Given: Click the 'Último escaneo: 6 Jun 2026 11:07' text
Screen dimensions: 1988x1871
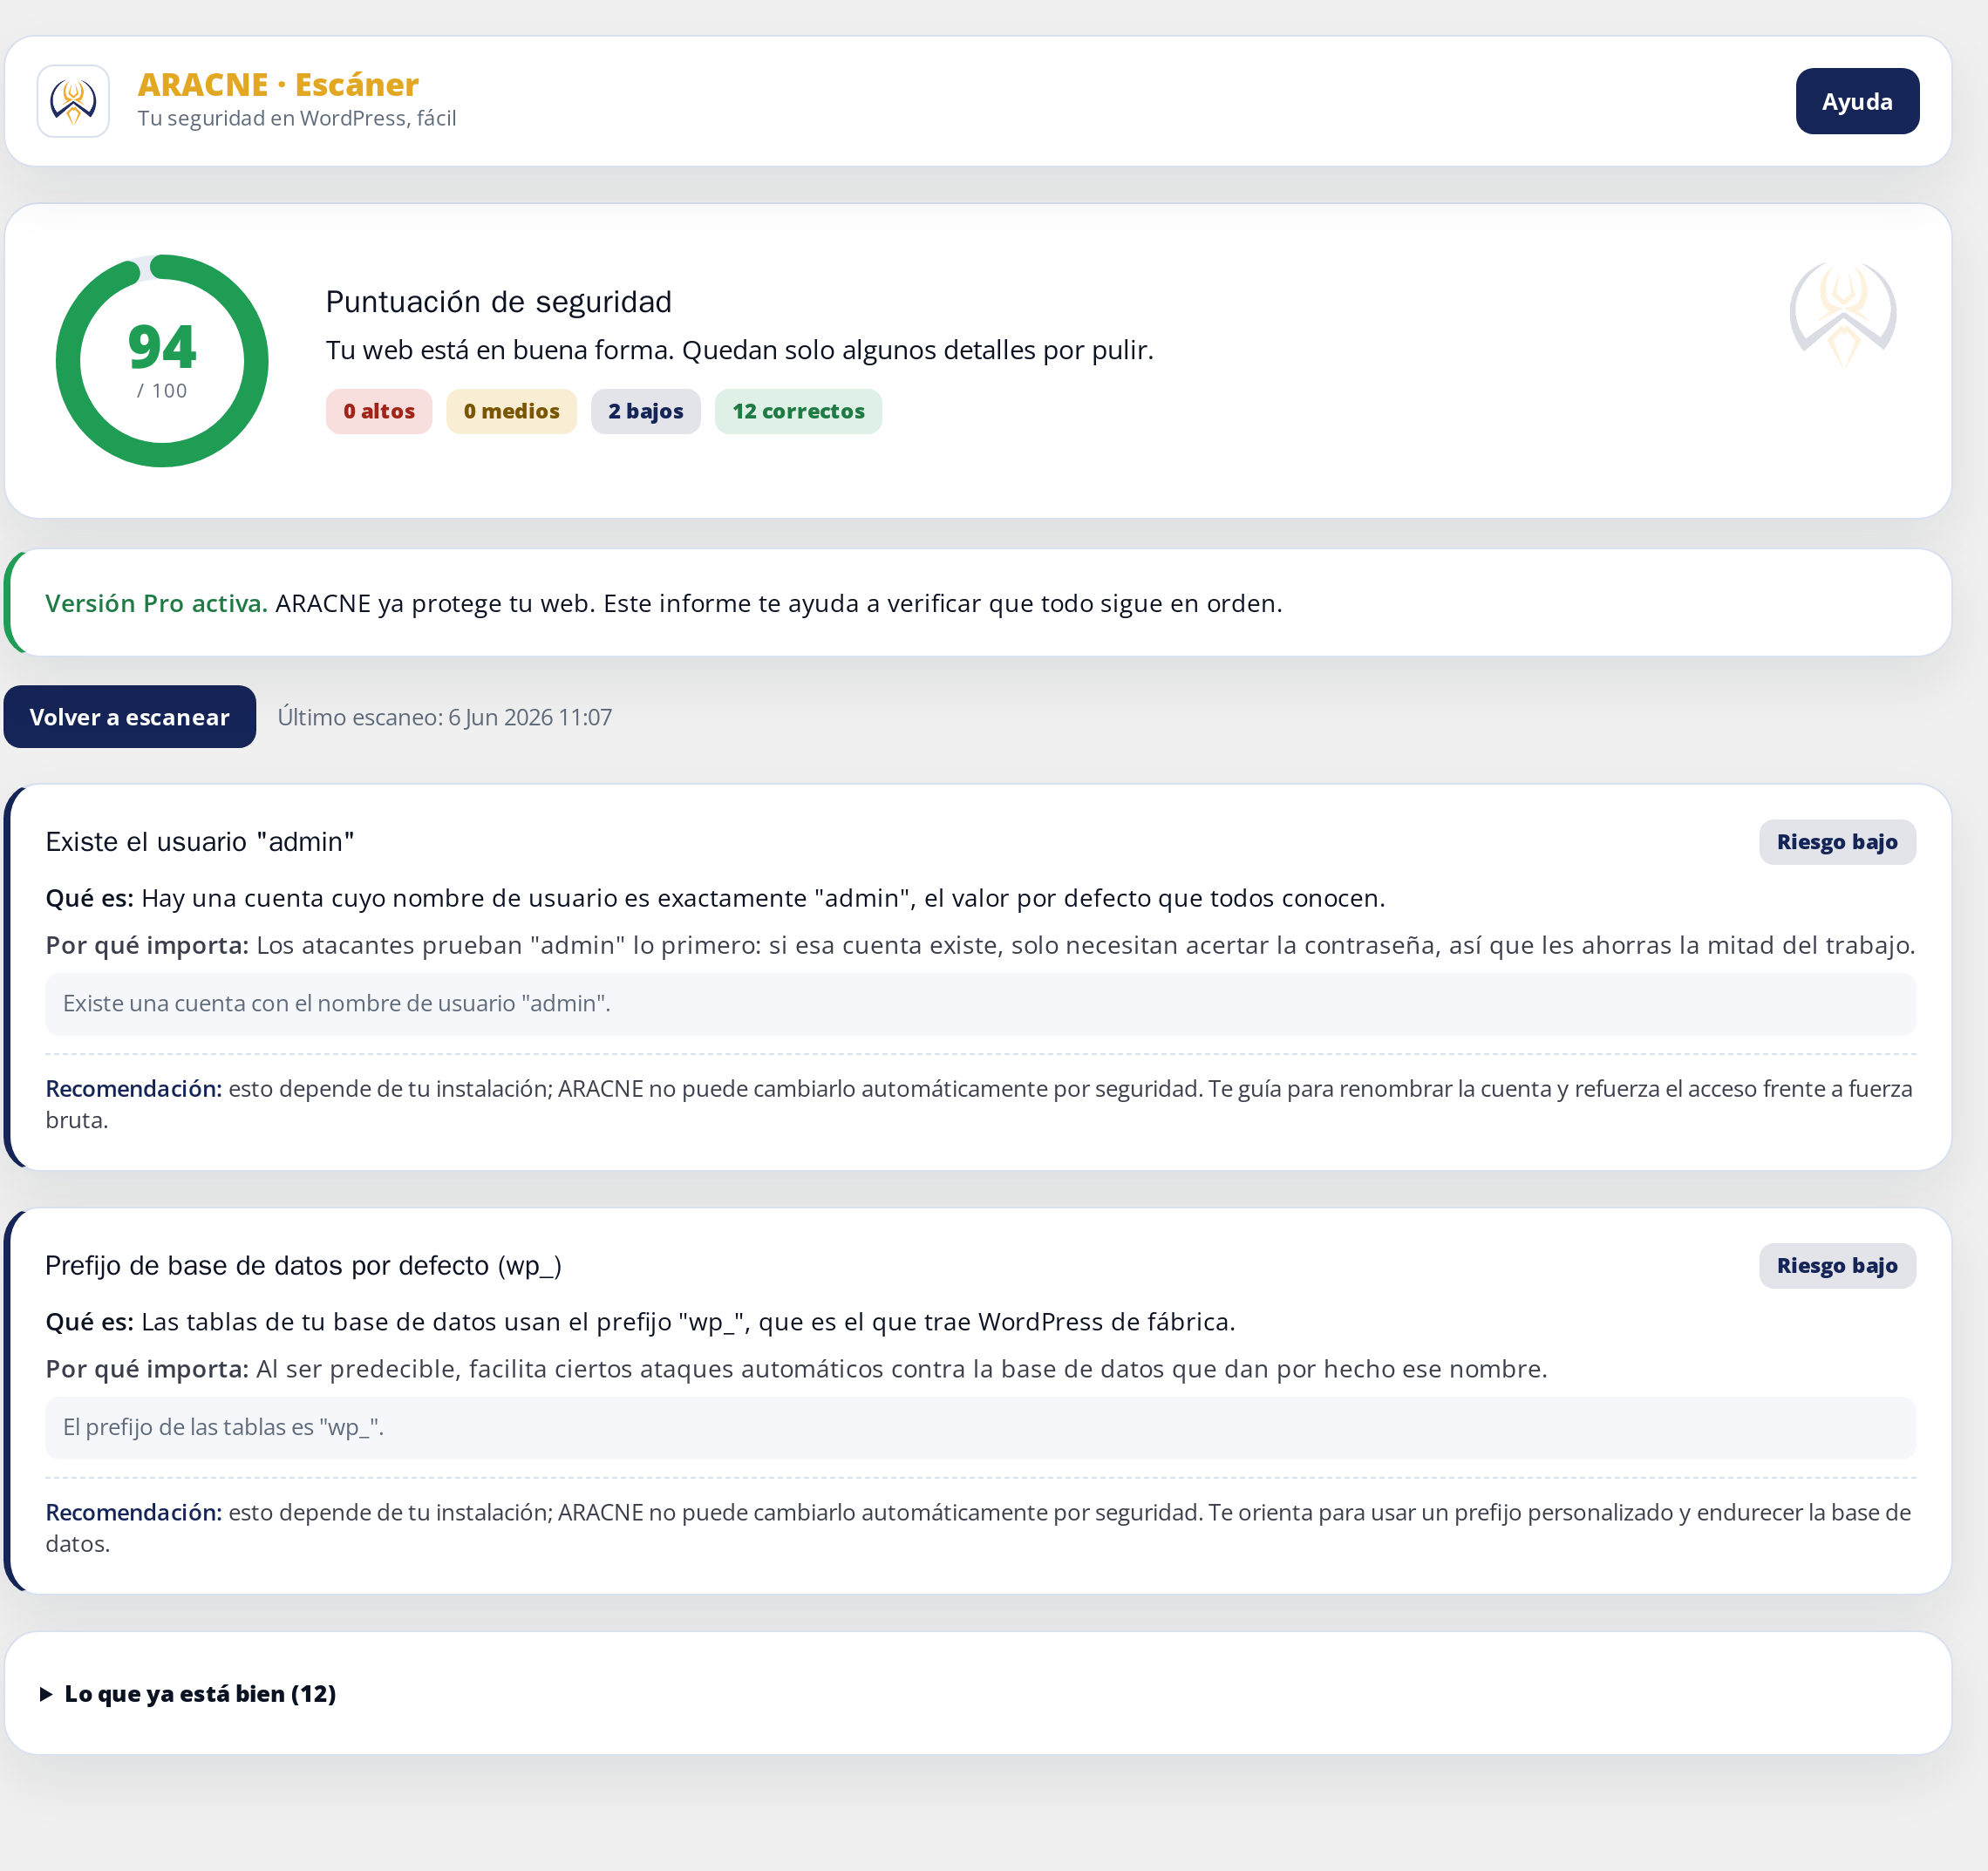Looking at the screenshot, I should coord(445,717).
